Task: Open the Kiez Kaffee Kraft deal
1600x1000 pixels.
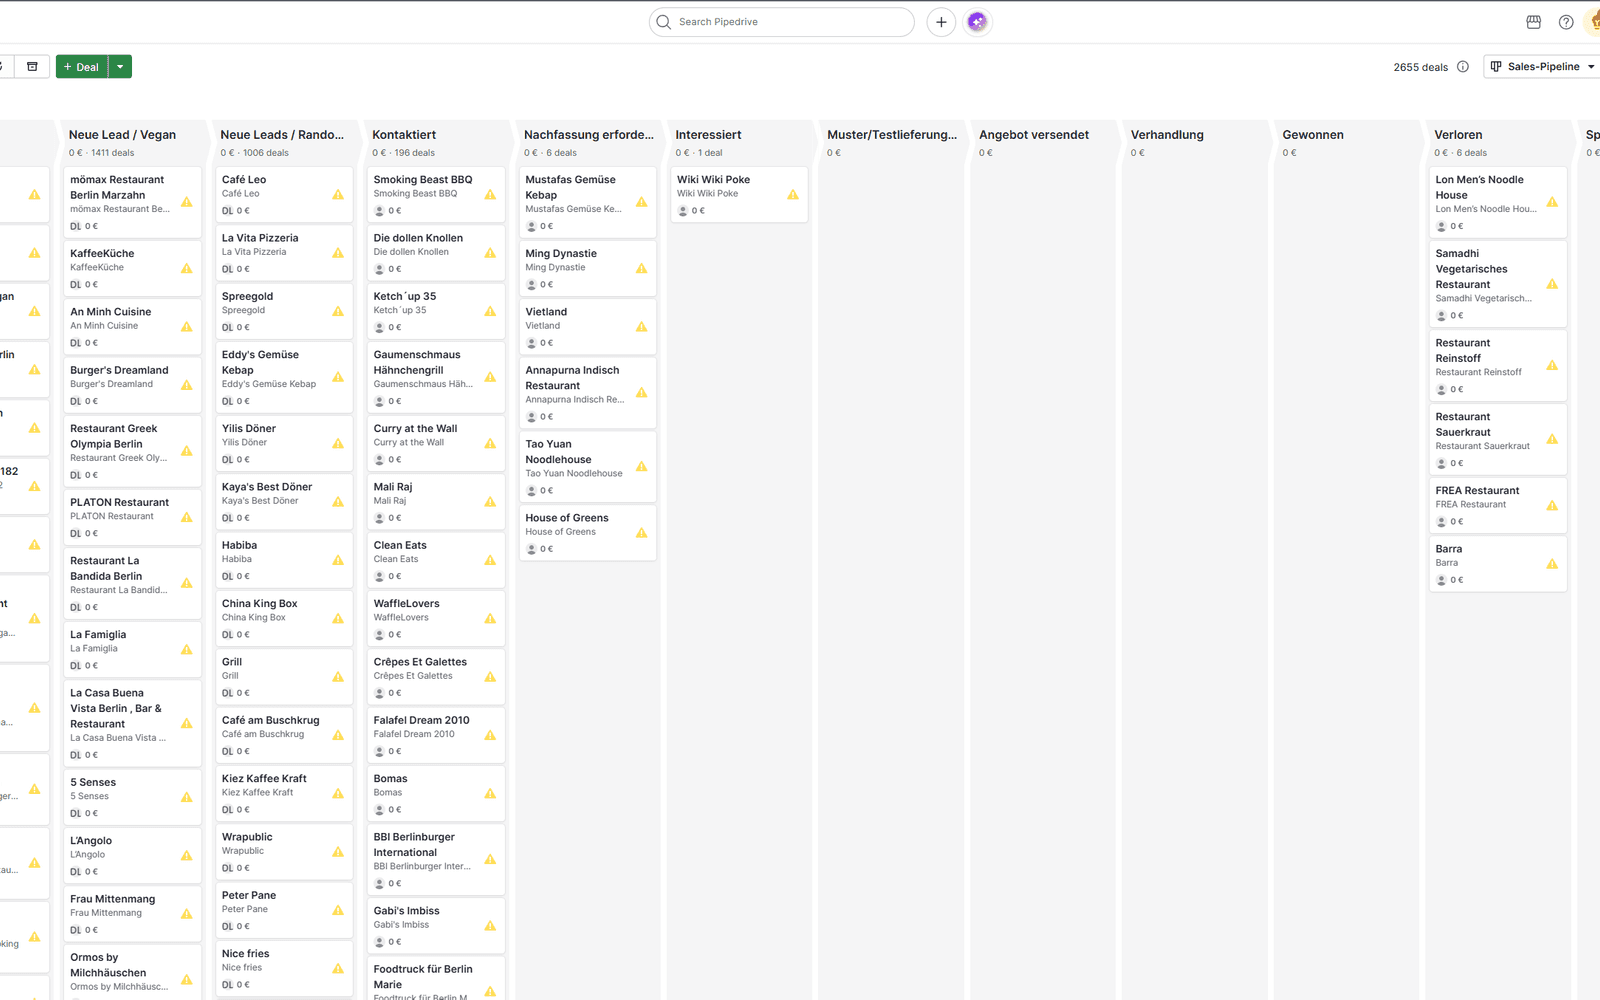Action: 284,793
